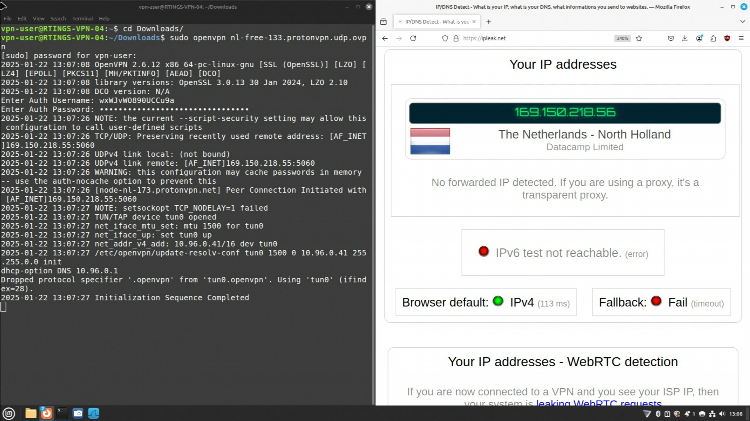Reset the Firefox zoom level badge
Screen dimensions: 750x421
pos(622,38)
